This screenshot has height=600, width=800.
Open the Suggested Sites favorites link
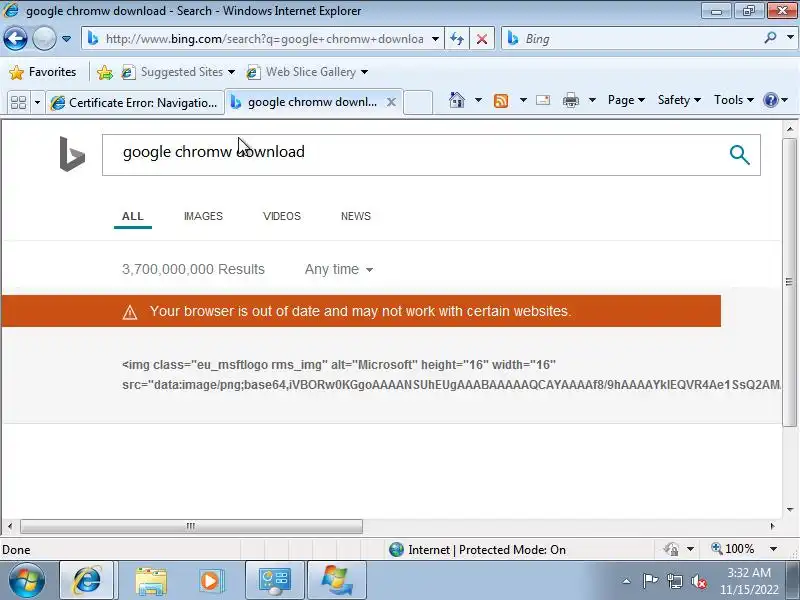click(x=178, y=72)
